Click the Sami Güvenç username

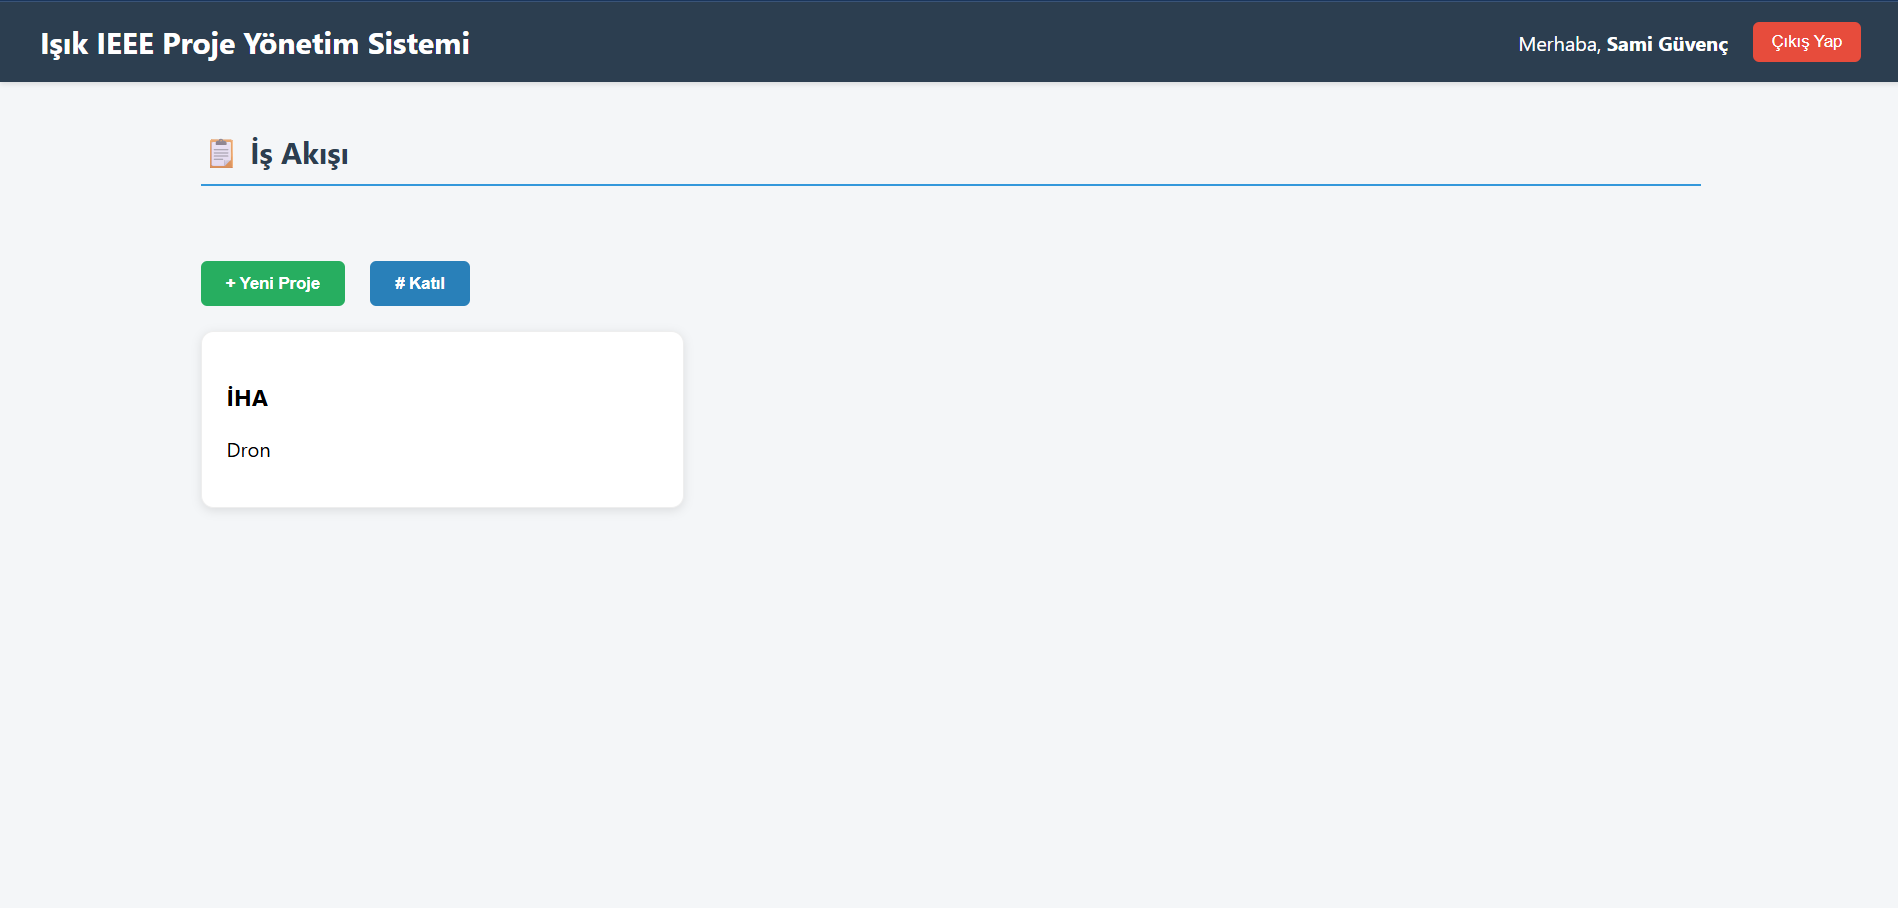[x=1667, y=44]
